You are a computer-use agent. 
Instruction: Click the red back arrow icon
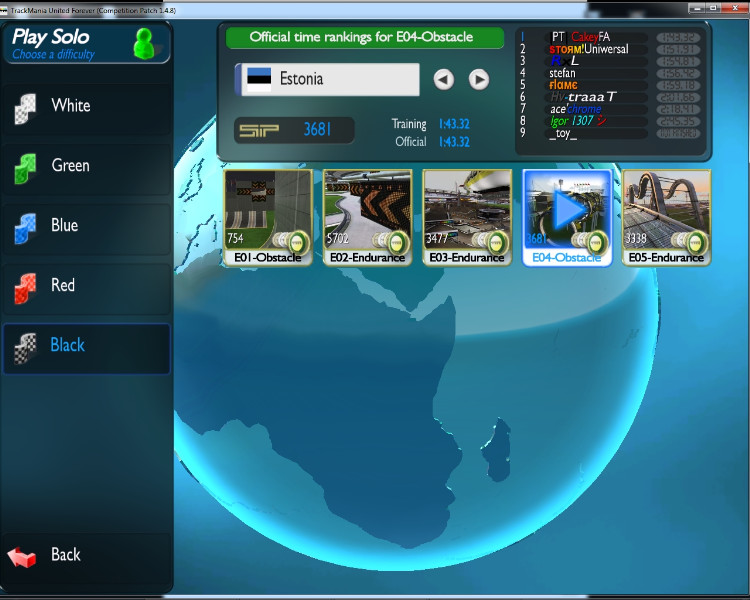point(23,556)
